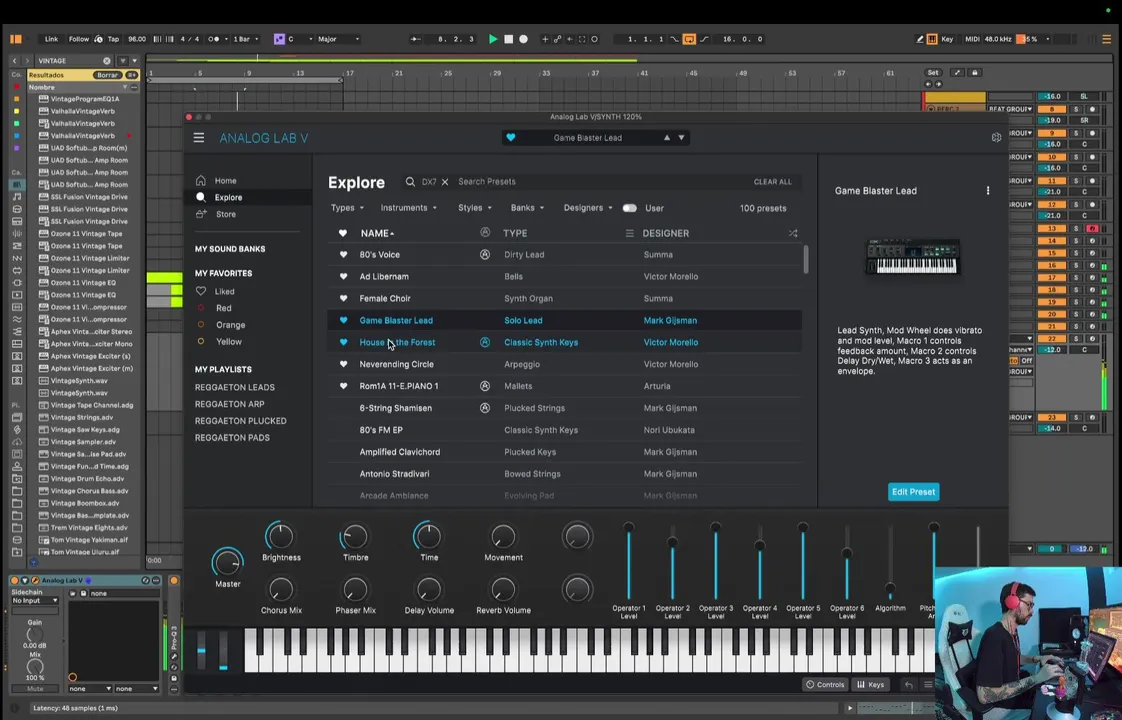This screenshot has width=1122, height=720.
Task: Clear the VINTAGE browser search field
Action: (107, 61)
